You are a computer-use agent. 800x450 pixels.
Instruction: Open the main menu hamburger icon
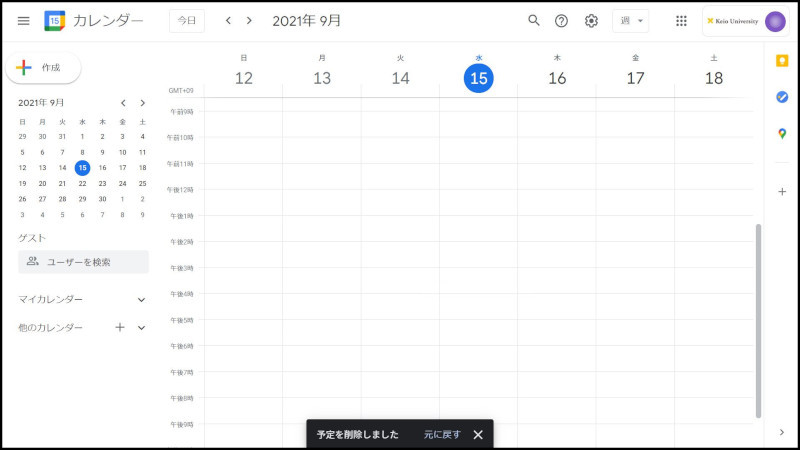[x=23, y=21]
